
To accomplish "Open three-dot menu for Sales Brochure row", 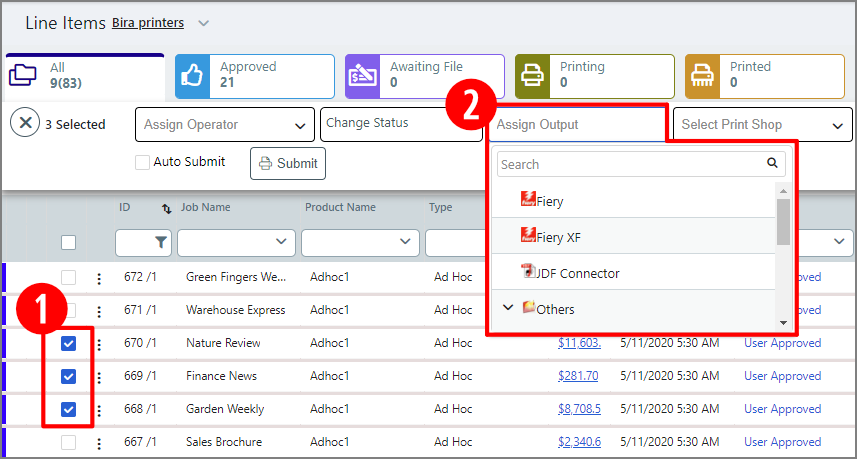I will tap(98, 443).
